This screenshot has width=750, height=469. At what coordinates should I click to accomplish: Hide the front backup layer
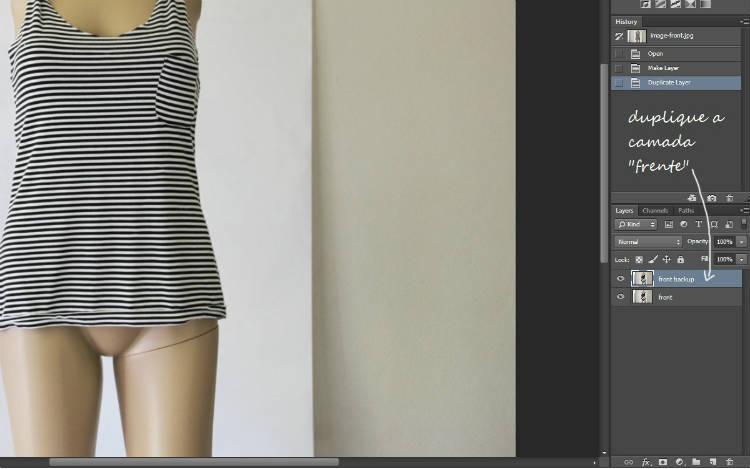(620, 279)
